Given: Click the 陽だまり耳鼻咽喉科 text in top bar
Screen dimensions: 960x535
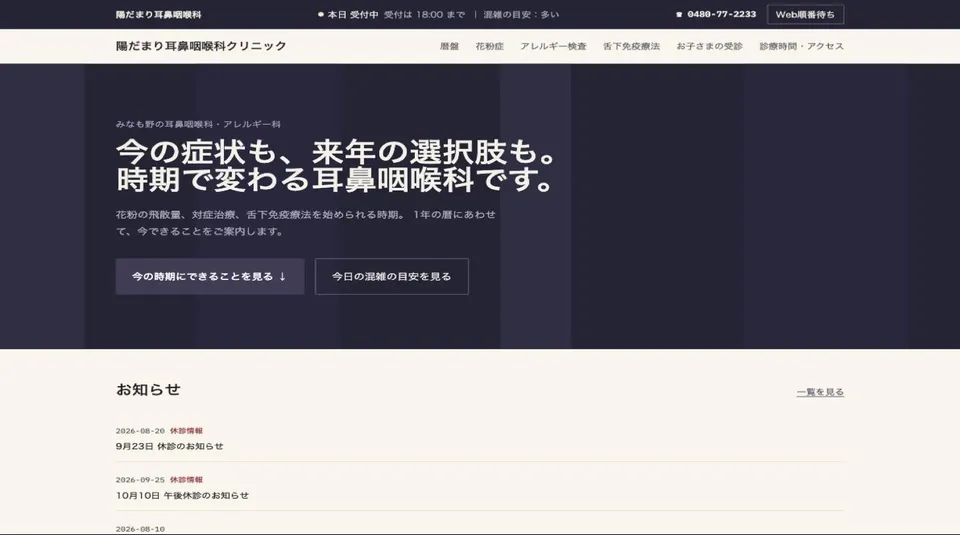Looking at the screenshot, I should click(158, 15).
